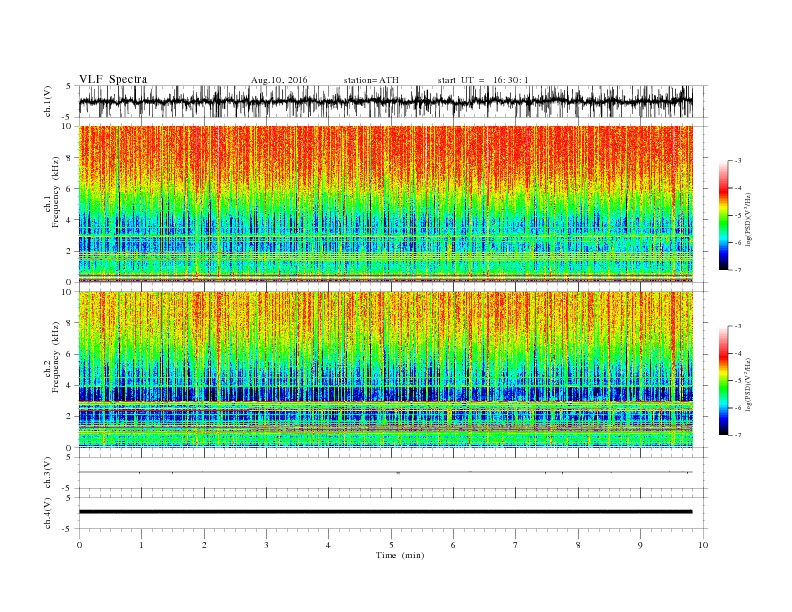
Task: Click the time axis tick label "9"
Action: (640, 545)
